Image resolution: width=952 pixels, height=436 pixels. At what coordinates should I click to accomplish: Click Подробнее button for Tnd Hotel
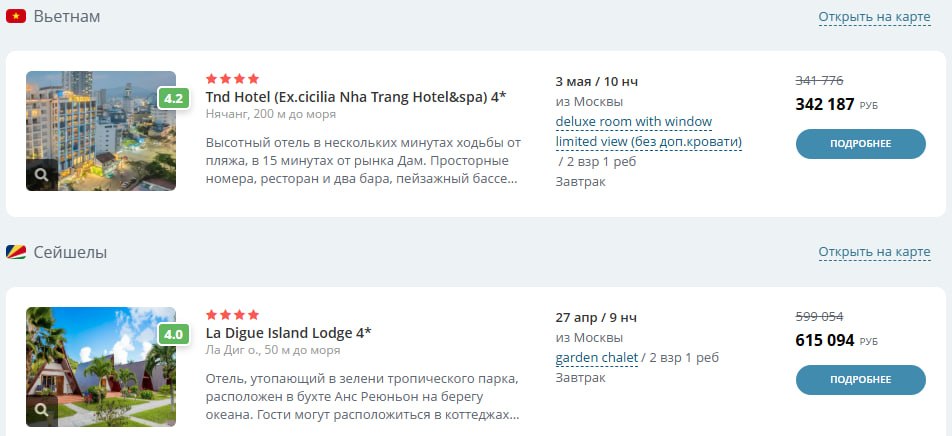click(x=860, y=144)
